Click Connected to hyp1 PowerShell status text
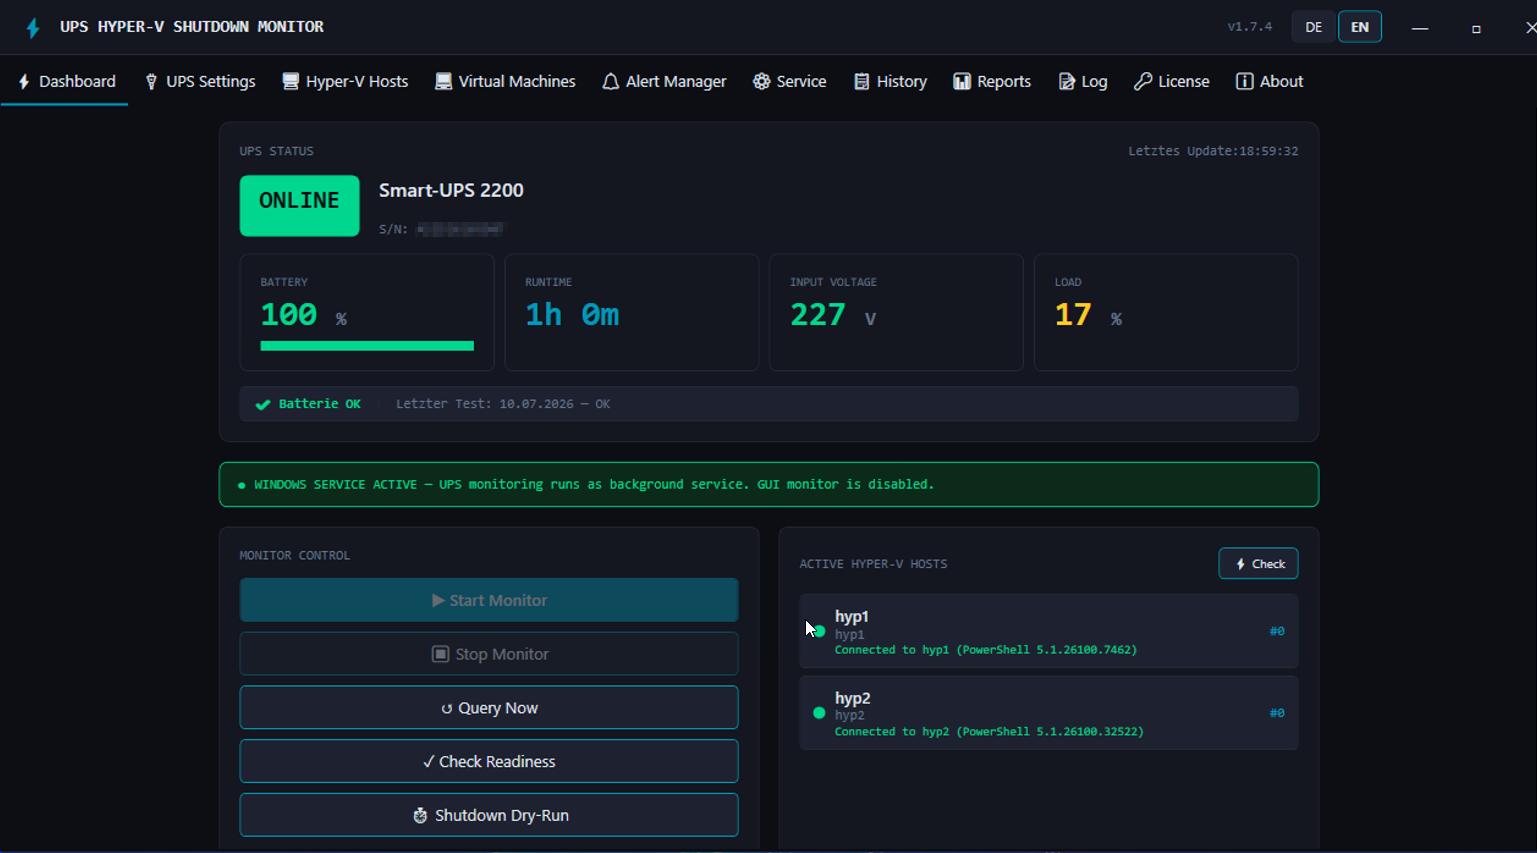This screenshot has height=853, width=1537. [986, 650]
